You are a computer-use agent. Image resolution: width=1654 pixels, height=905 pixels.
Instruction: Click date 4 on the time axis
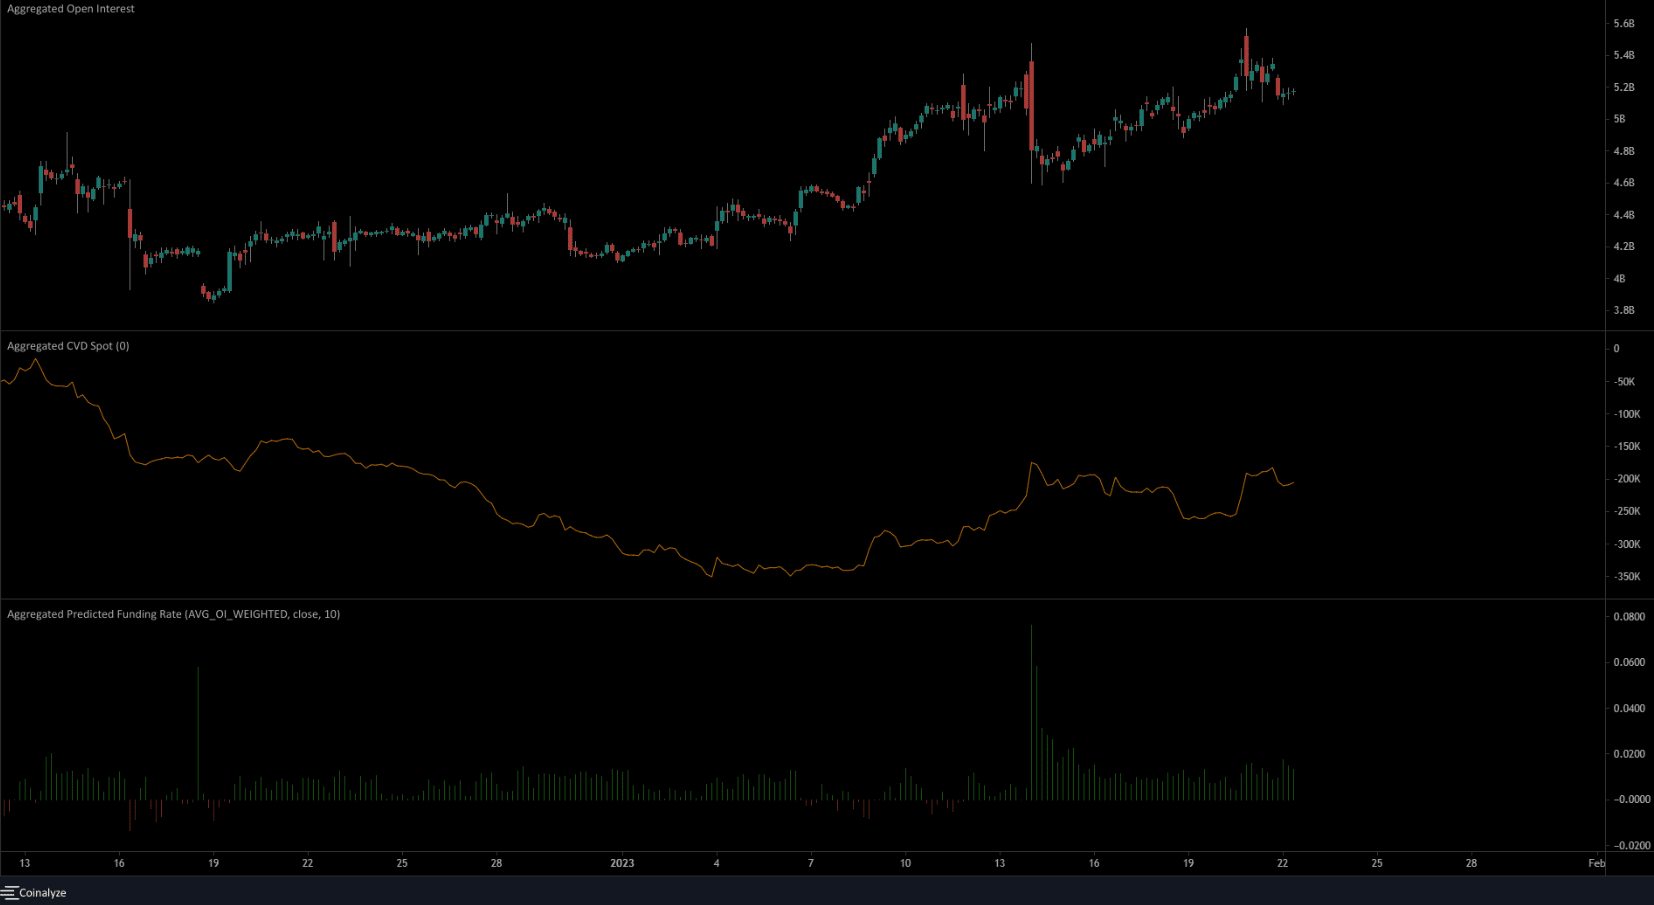[716, 863]
